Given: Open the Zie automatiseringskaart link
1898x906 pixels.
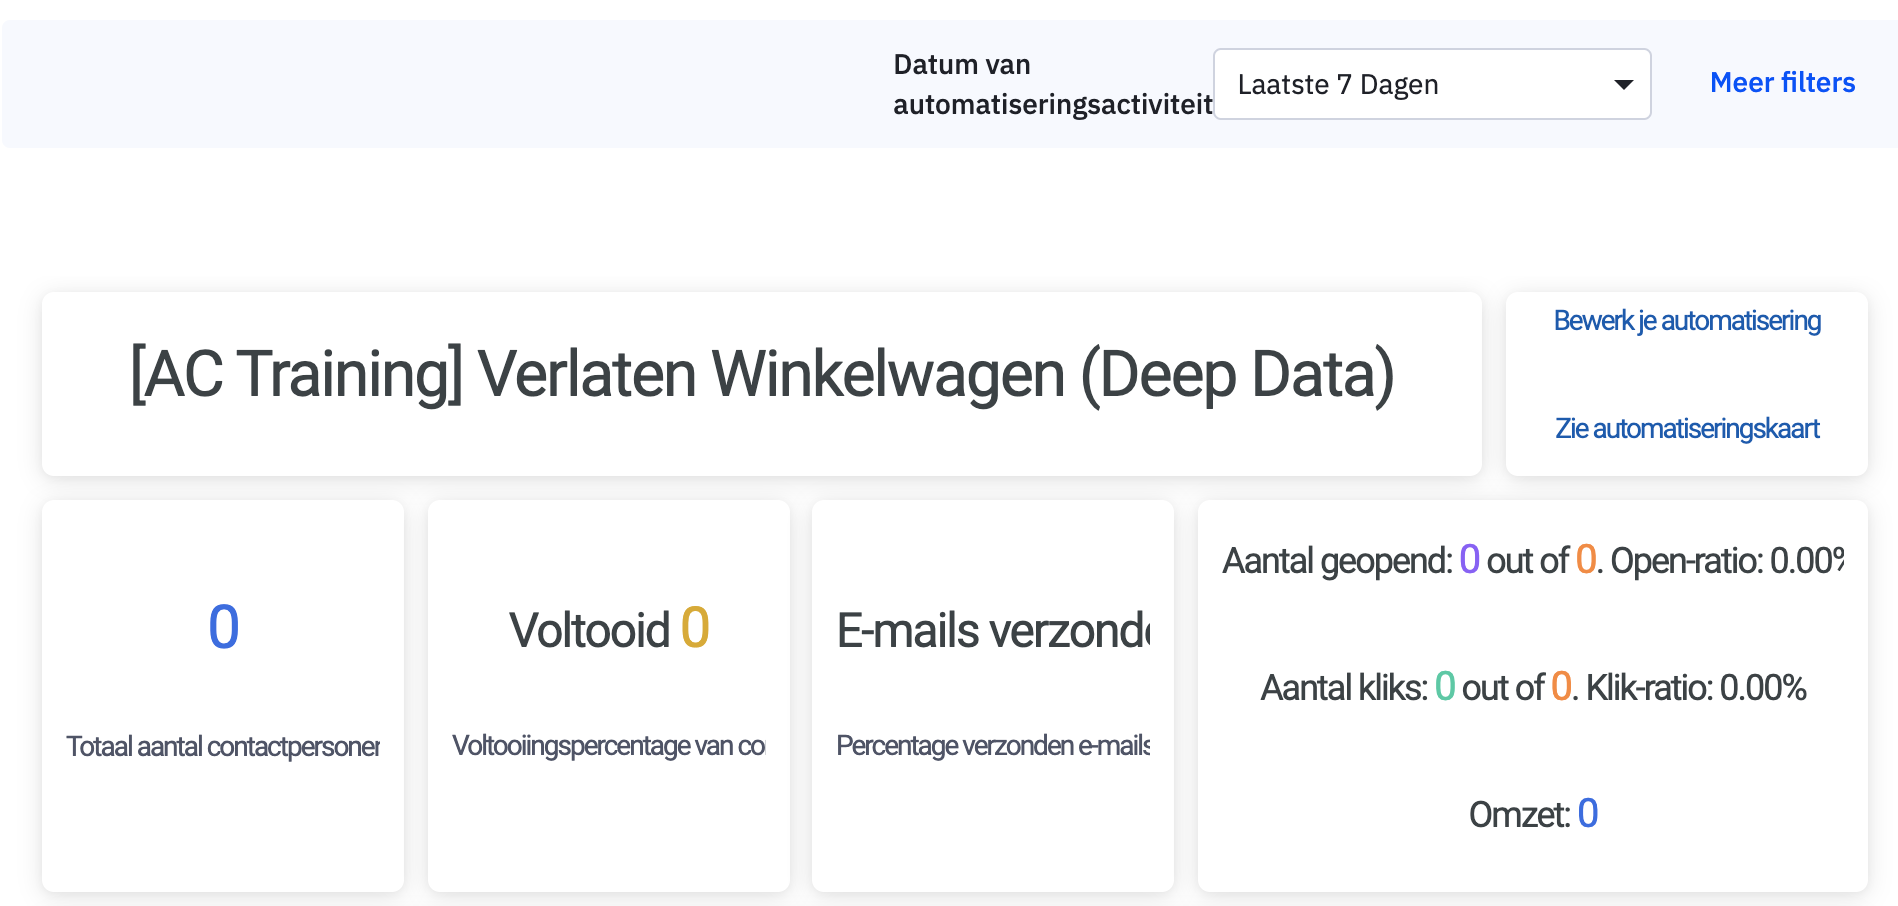Looking at the screenshot, I should pyautogui.click(x=1687, y=429).
